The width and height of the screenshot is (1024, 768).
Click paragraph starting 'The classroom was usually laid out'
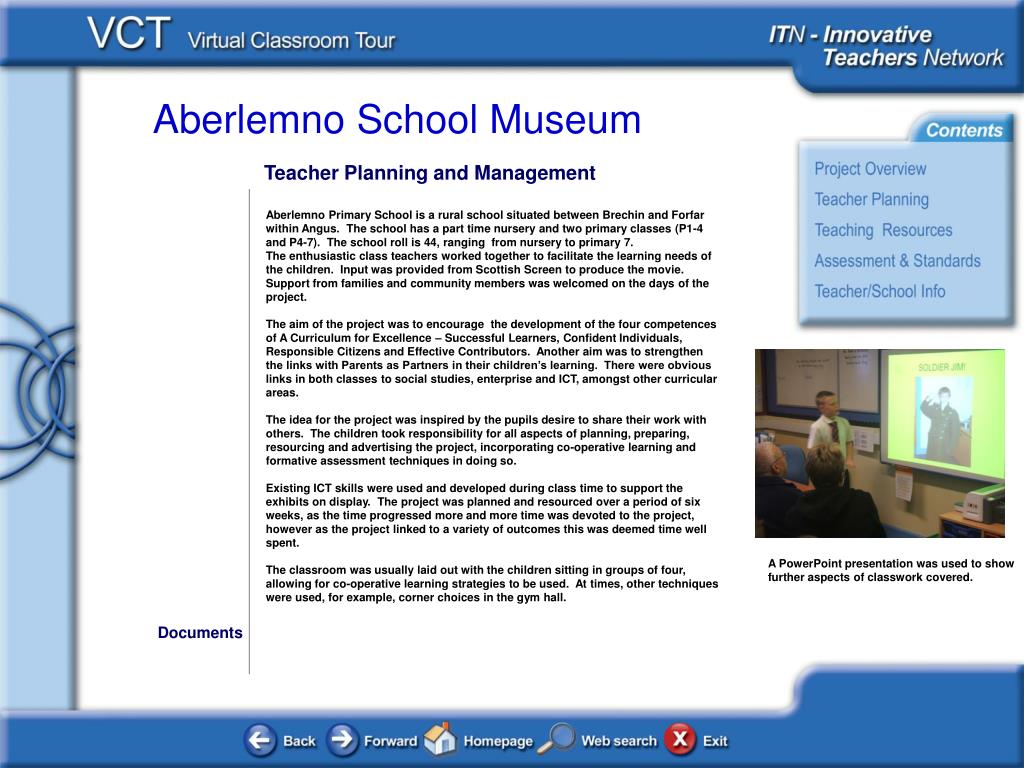click(x=492, y=584)
